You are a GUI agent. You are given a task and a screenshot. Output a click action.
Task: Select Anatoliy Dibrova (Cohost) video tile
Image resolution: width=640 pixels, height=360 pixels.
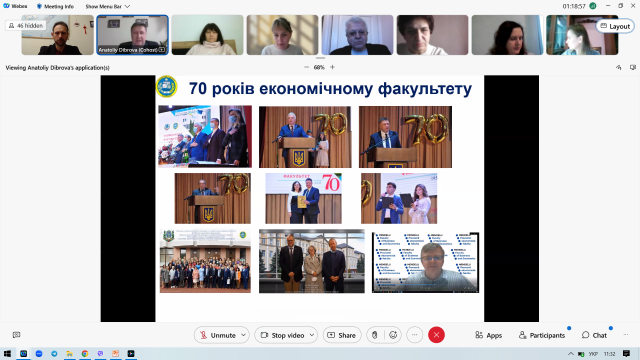click(x=132, y=35)
